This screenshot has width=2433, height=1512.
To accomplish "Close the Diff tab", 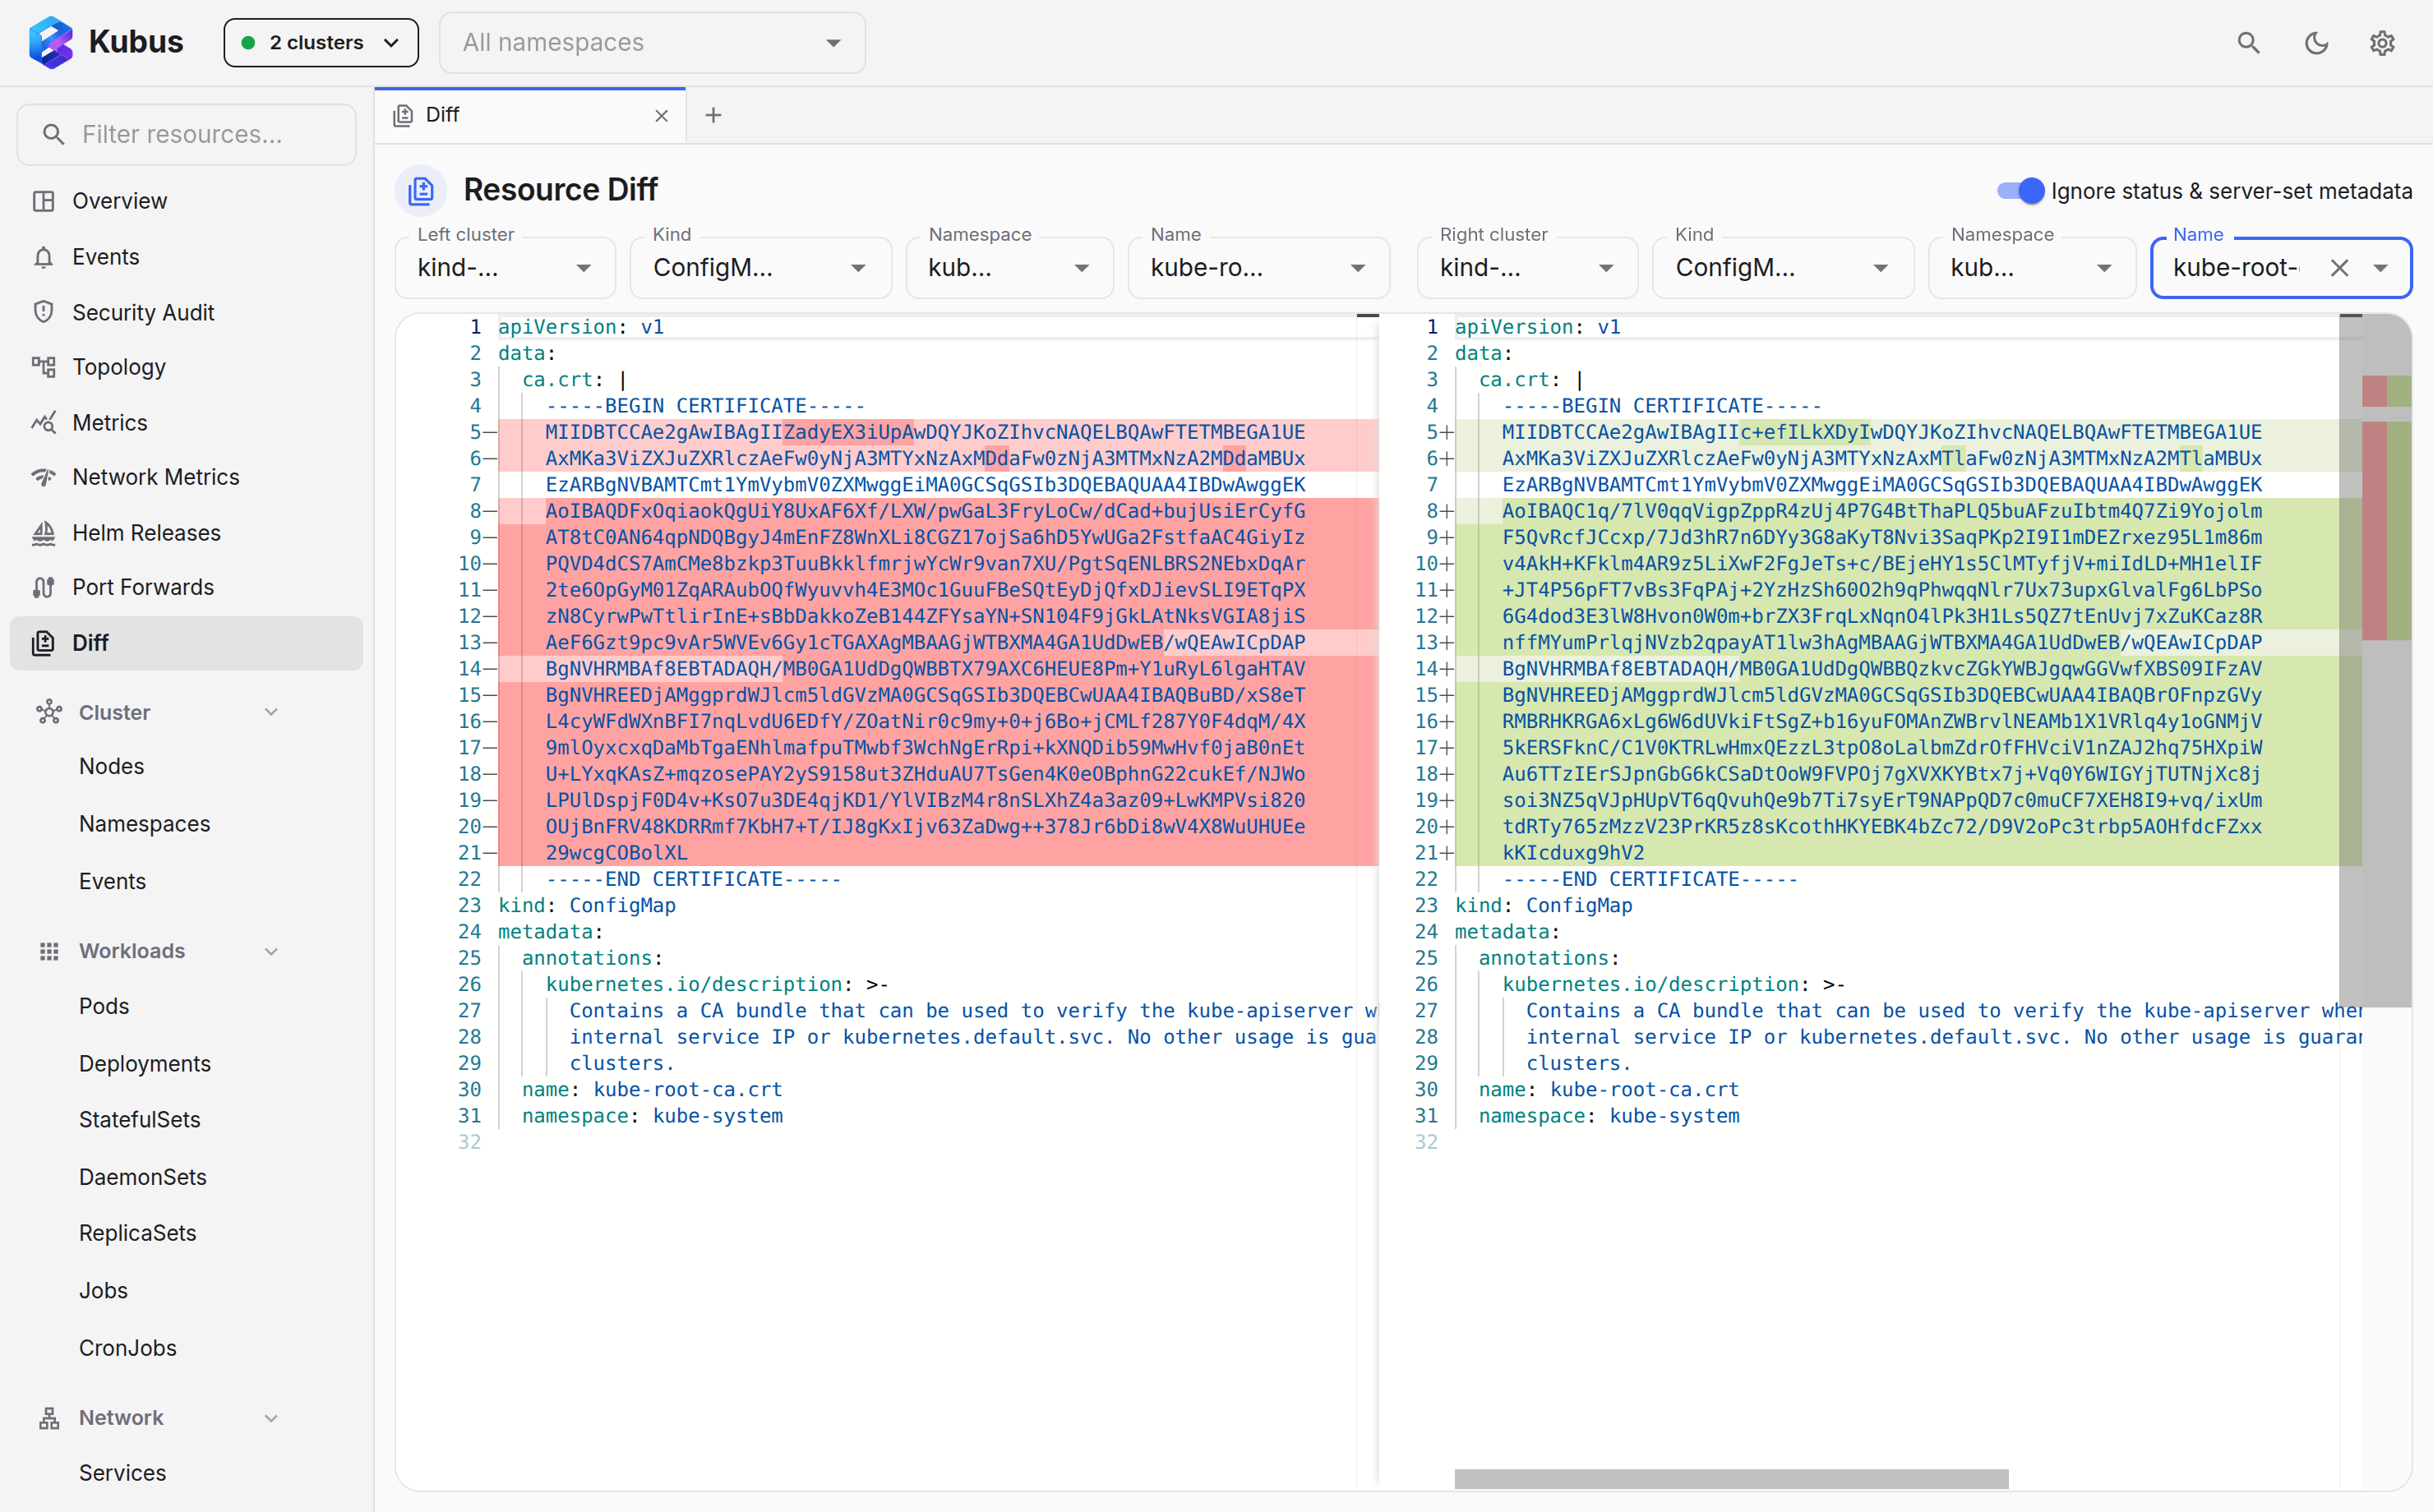I will click(x=661, y=116).
